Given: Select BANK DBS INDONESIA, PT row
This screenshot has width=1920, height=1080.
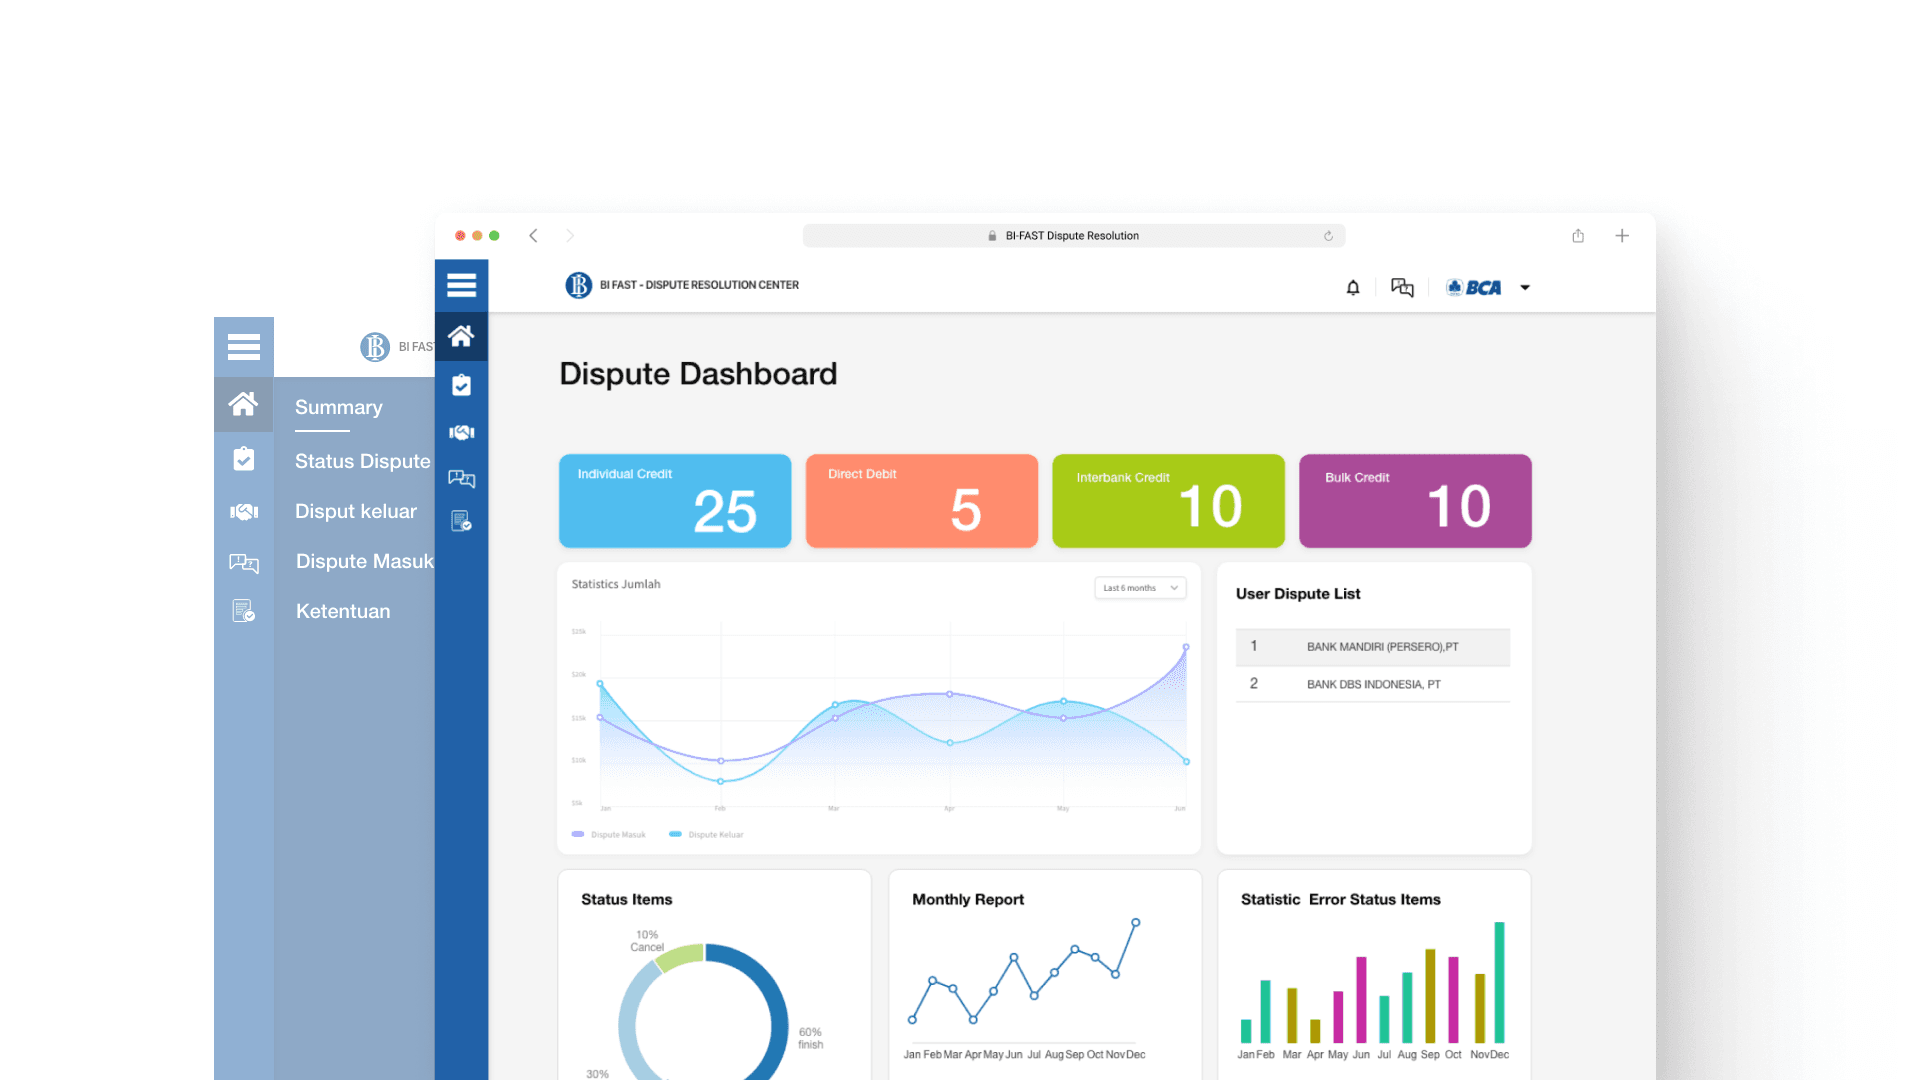Looking at the screenshot, I should tap(1373, 684).
